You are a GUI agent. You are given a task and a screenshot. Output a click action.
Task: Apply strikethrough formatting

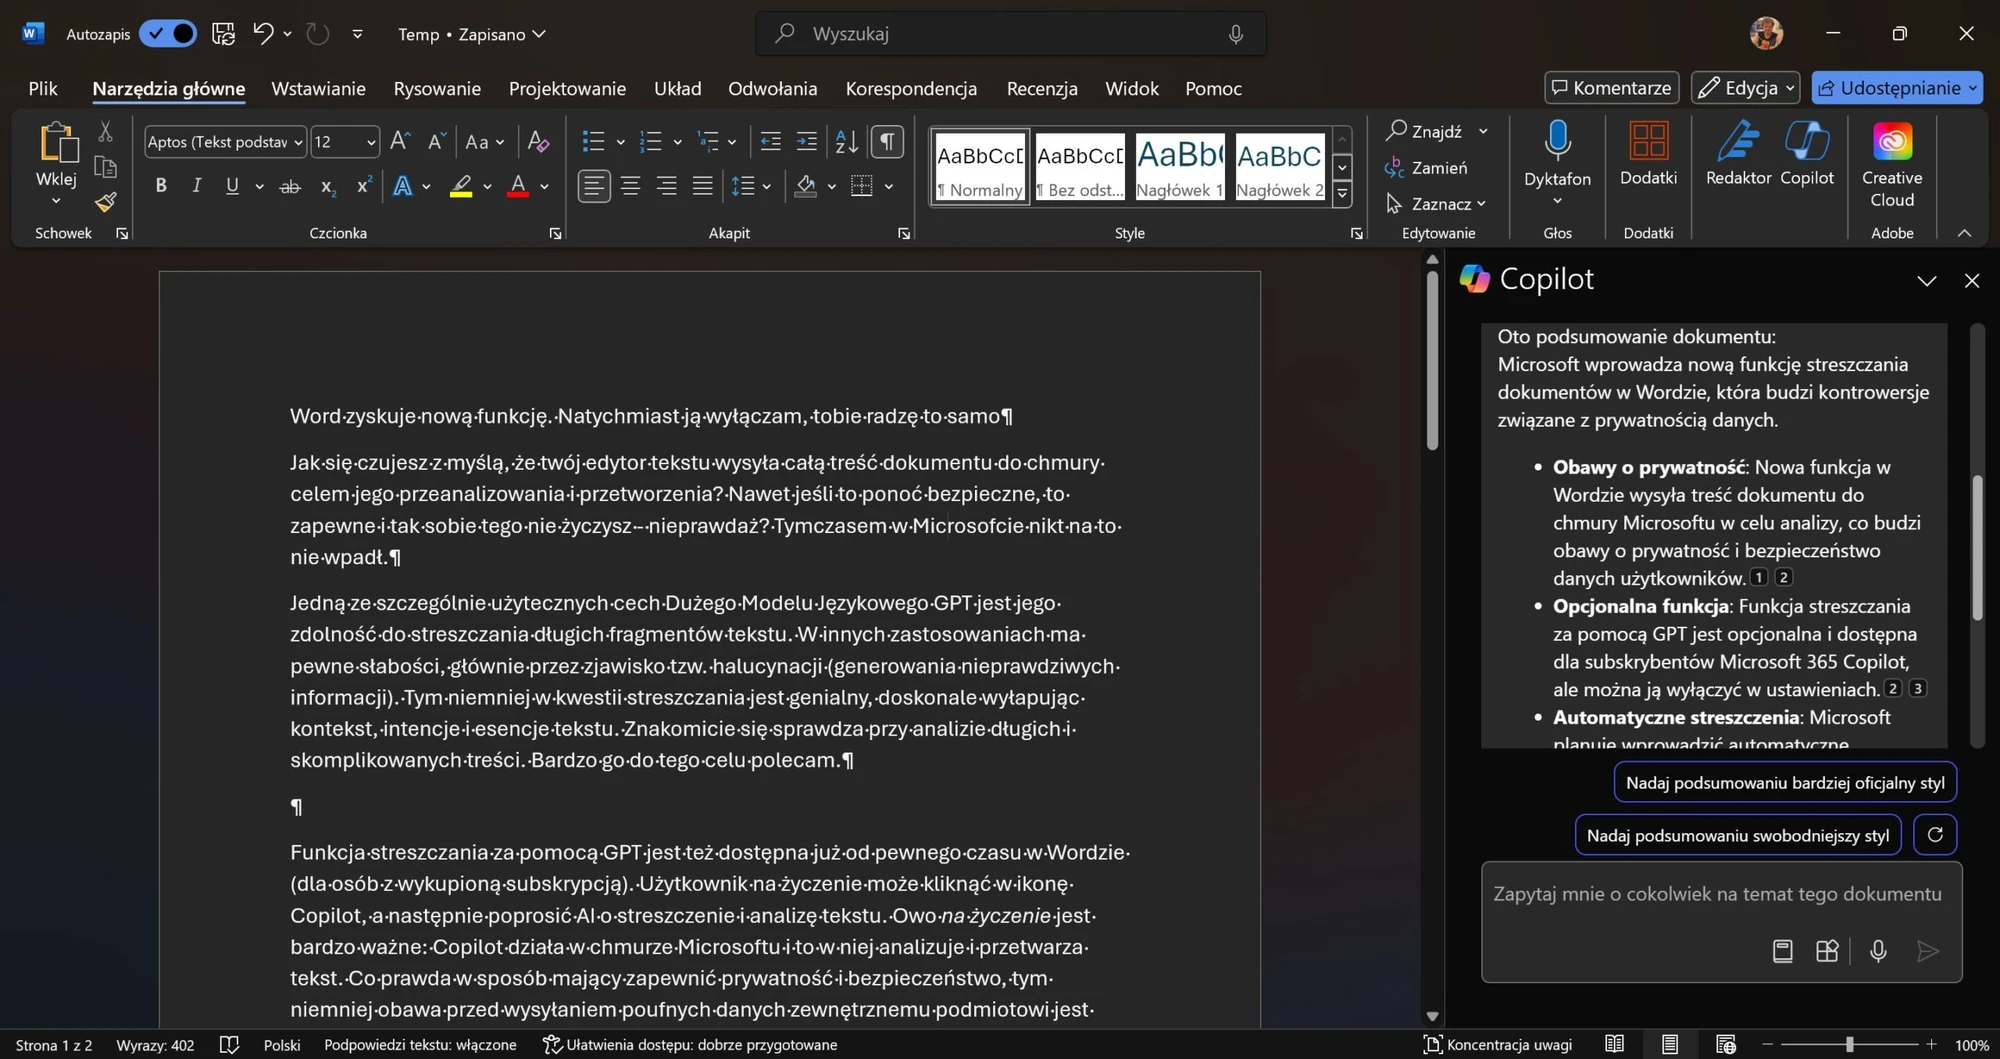pyautogui.click(x=290, y=186)
